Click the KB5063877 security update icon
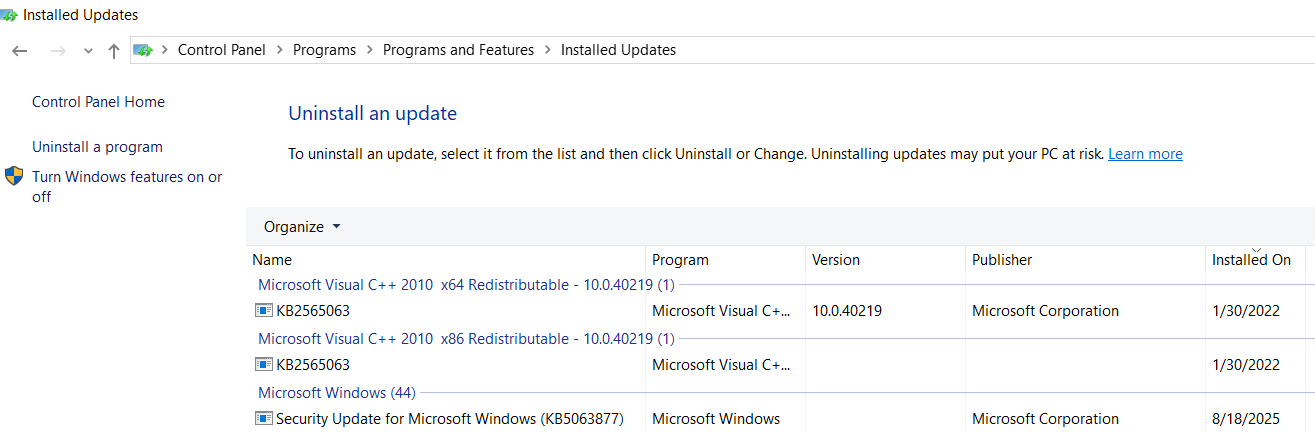This screenshot has width=1315, height=432. (x=264, y=419)
